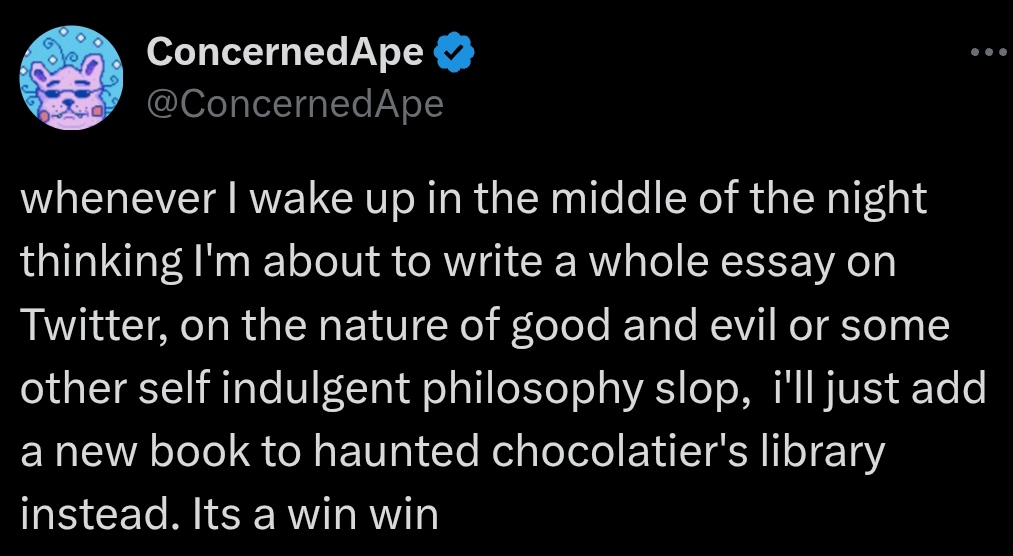
Task: Click the @ConcernedApe handle
Action: 295,102
